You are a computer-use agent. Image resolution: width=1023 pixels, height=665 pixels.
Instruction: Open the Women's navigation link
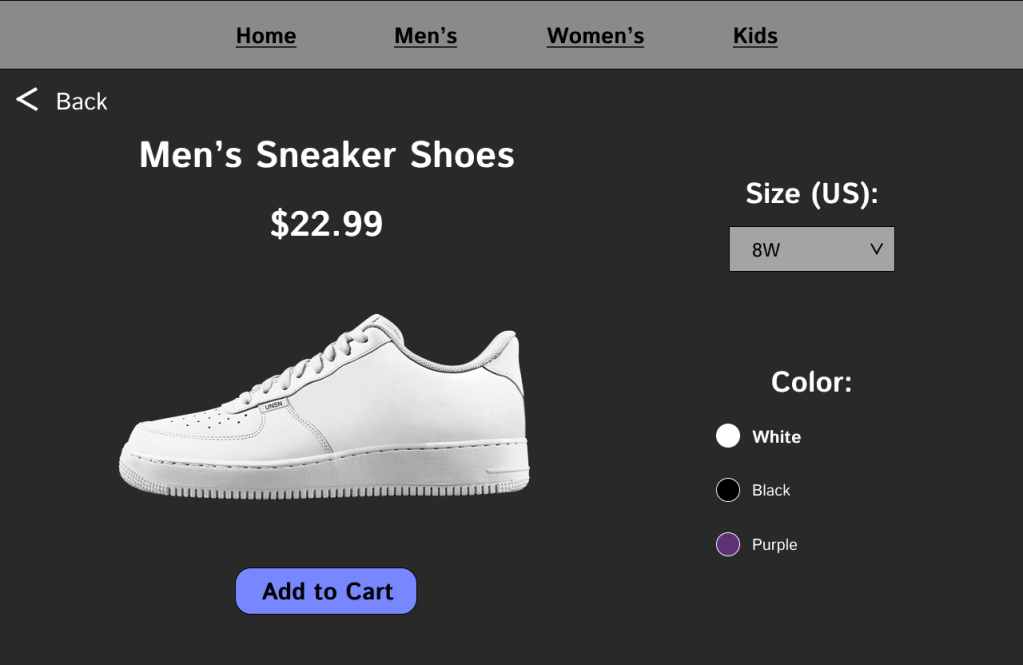pyautogui.click(x=595, y=36)
